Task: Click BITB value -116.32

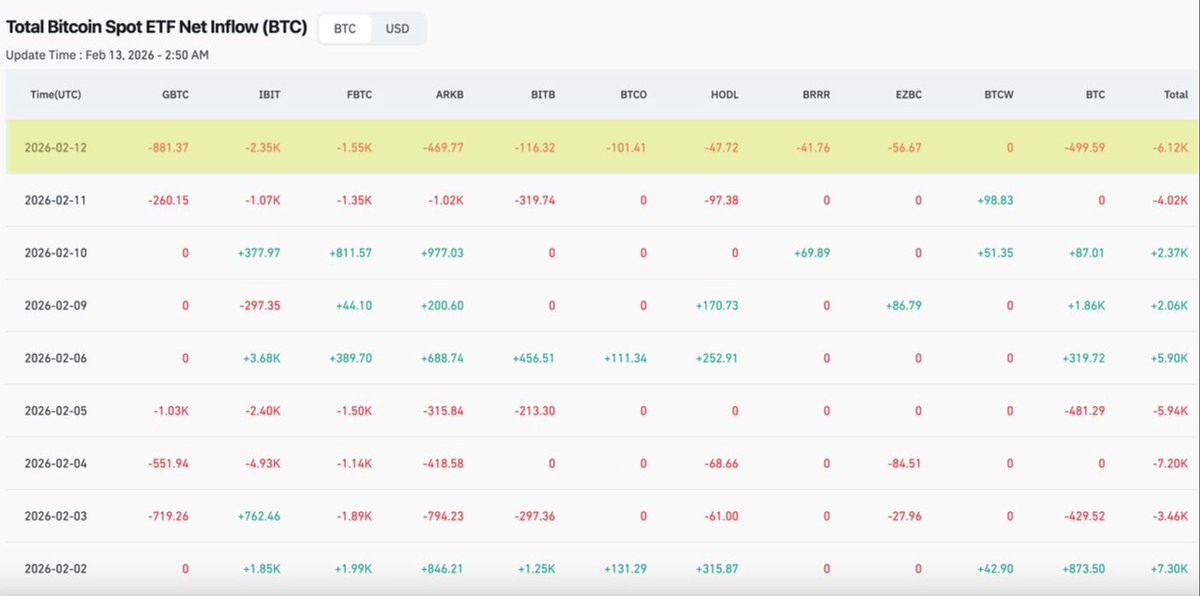Action: tap(536, 147)
